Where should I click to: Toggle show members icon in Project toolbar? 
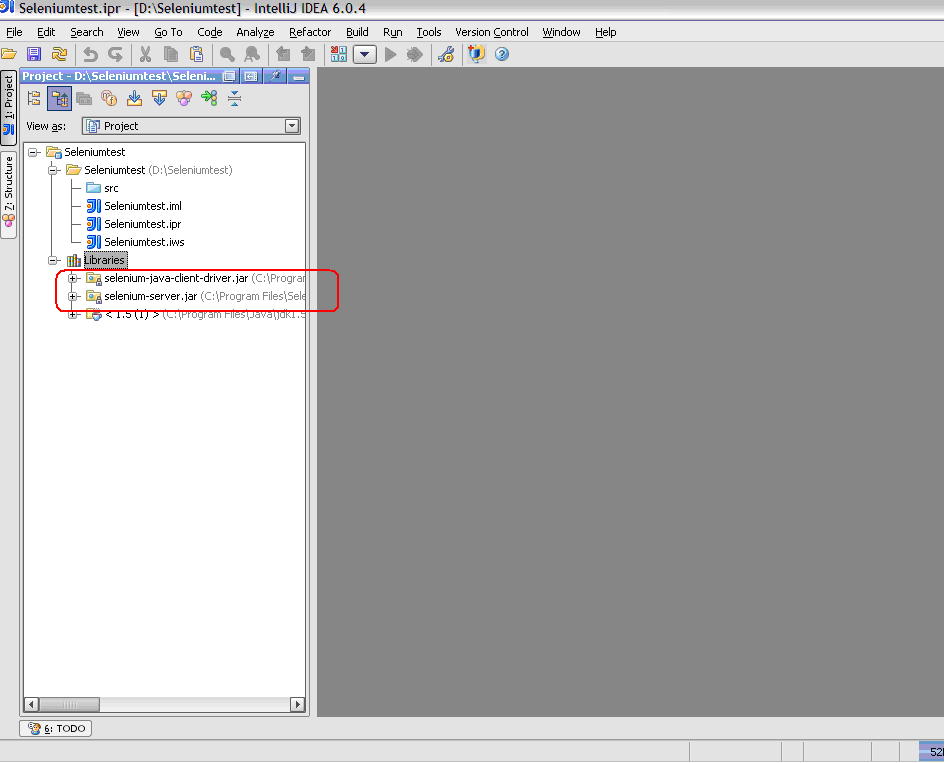pos(109,98)
